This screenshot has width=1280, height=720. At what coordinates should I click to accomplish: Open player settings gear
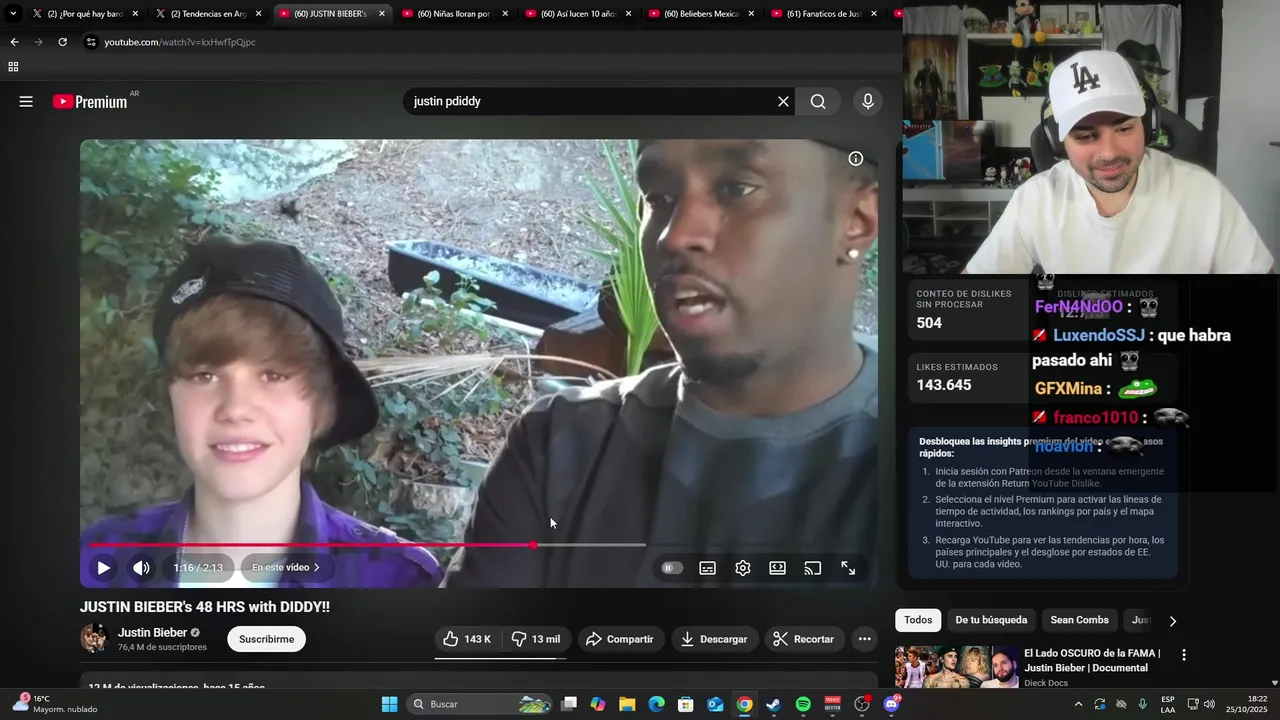pos(743,568)
